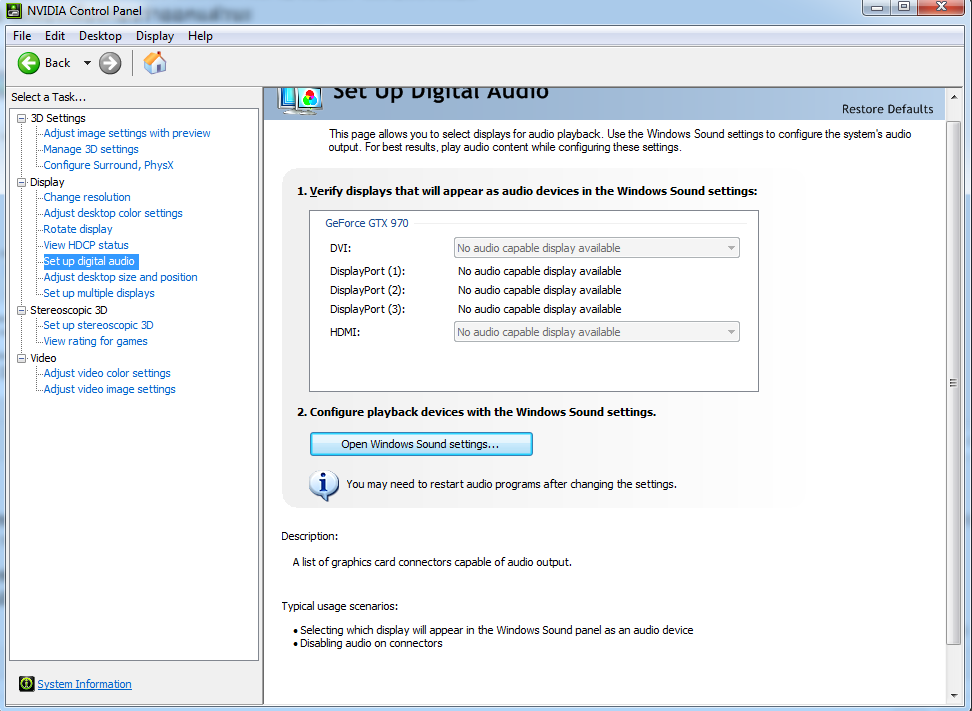Click the DisplayPort (1): label
This screenshot has height=711, width=972.
click(x=367, y=272)
